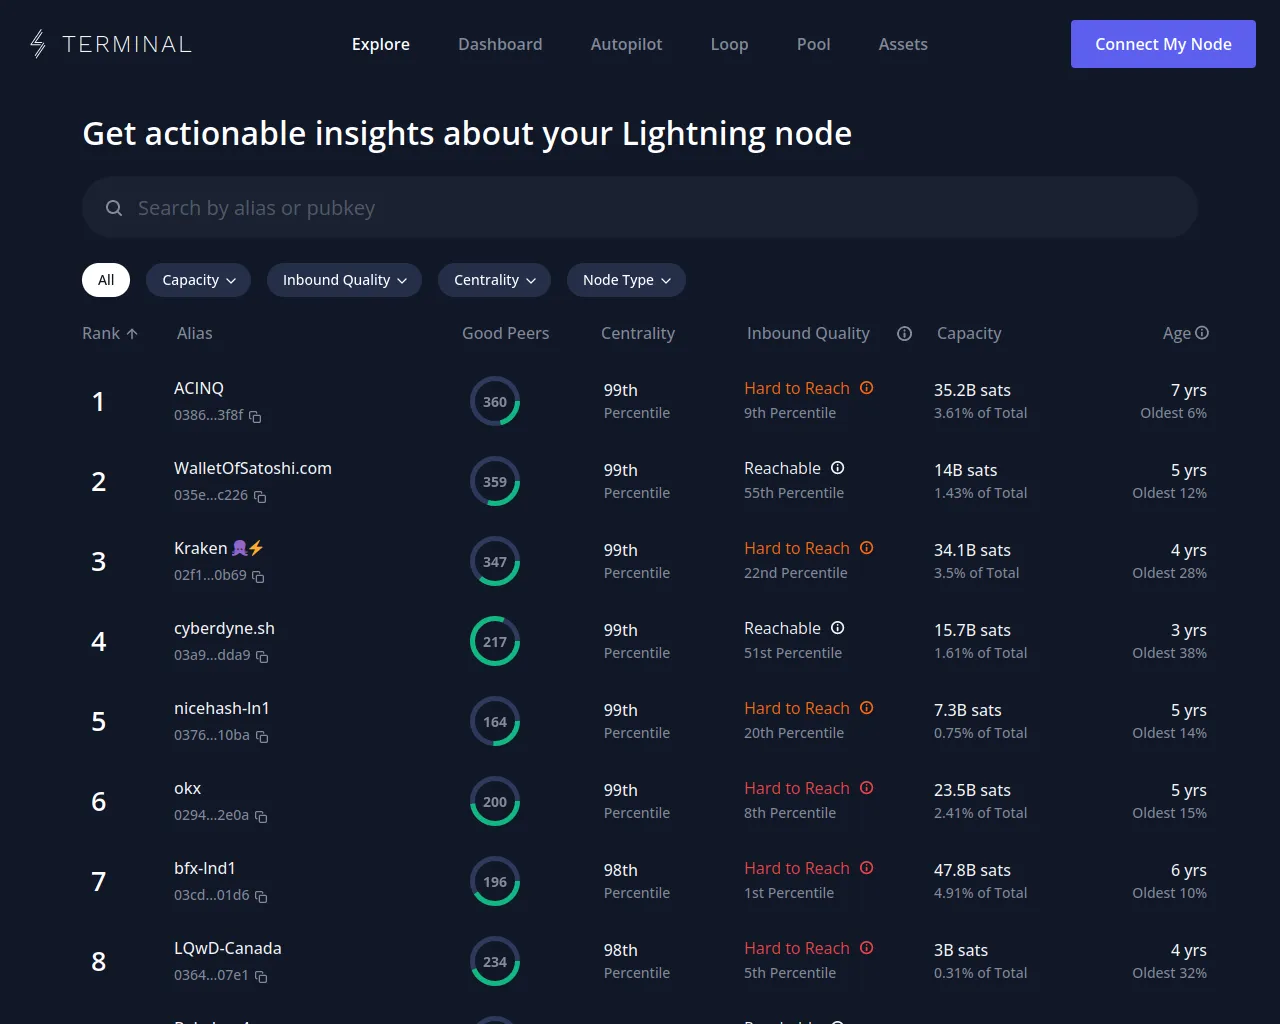
Task: Open the bfx-lnd1 node link
Action: point(205,868)
